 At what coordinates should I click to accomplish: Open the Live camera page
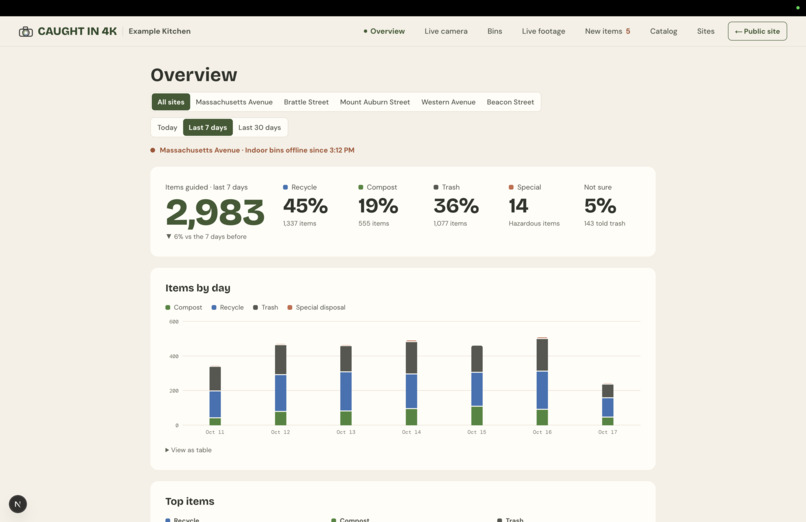446,31
